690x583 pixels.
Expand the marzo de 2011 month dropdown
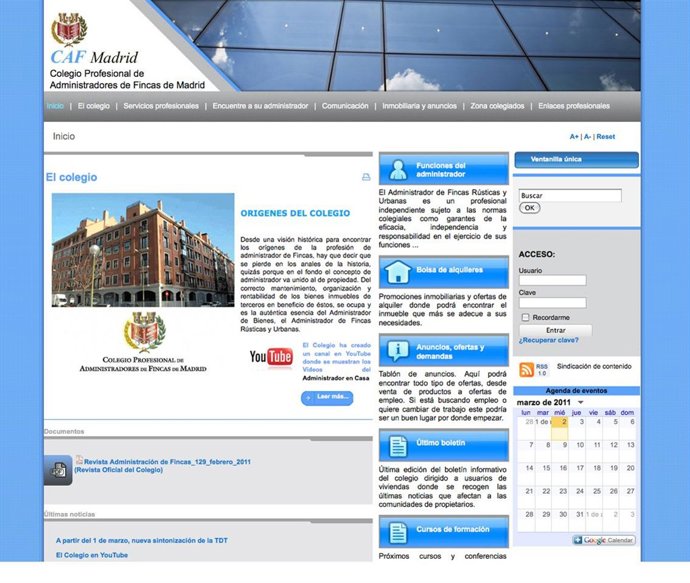580,402
